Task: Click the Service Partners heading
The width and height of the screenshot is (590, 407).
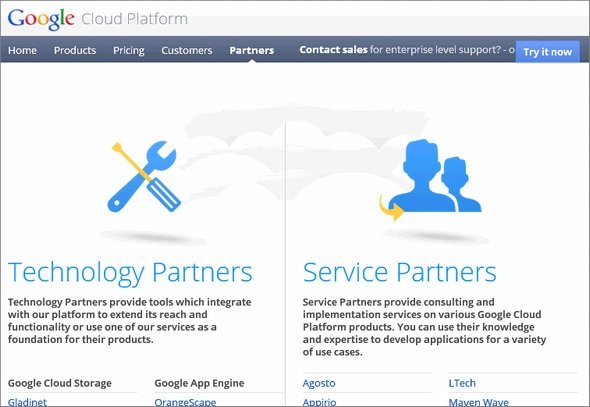Action: [400, 272]
